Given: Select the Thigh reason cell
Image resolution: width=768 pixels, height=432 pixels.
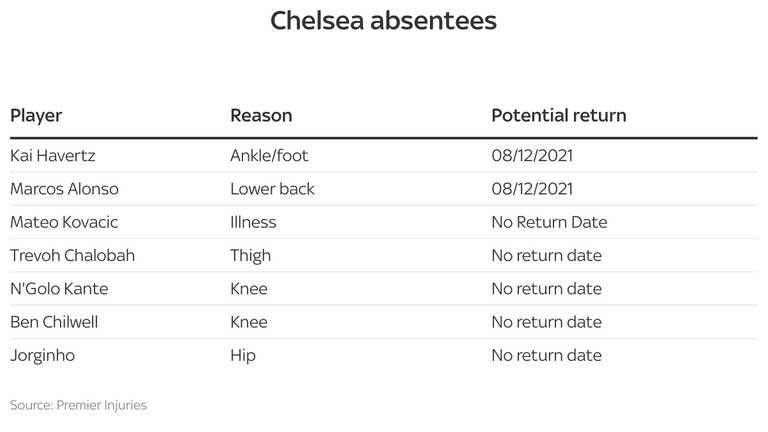Looking at the screenshot, I should click(x=250, y=256).
